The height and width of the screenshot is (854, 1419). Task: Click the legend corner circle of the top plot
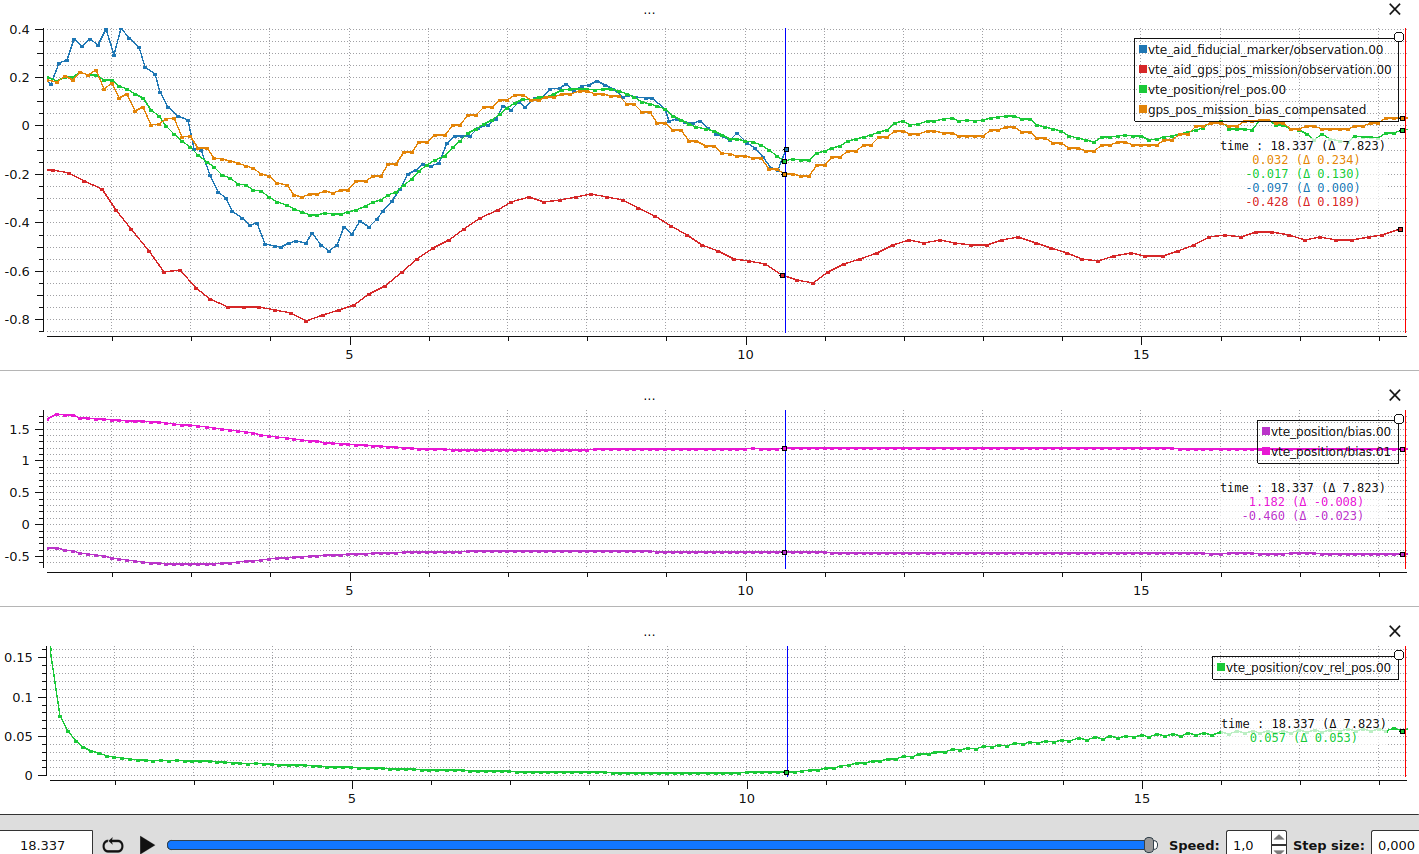[x=1399, y=37]
